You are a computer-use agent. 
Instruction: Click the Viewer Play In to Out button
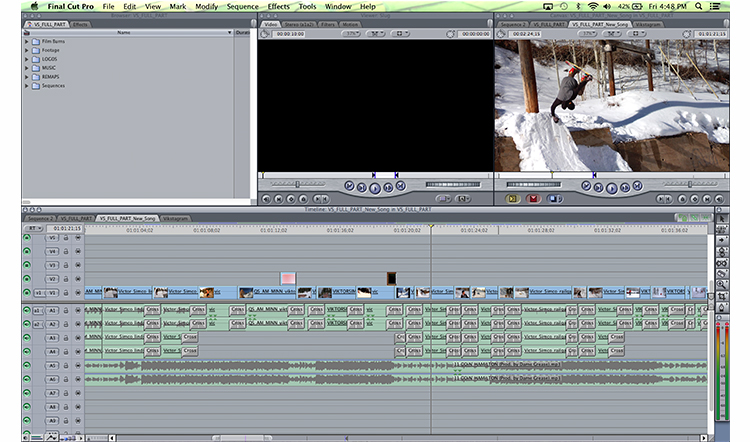pos(362,188)
